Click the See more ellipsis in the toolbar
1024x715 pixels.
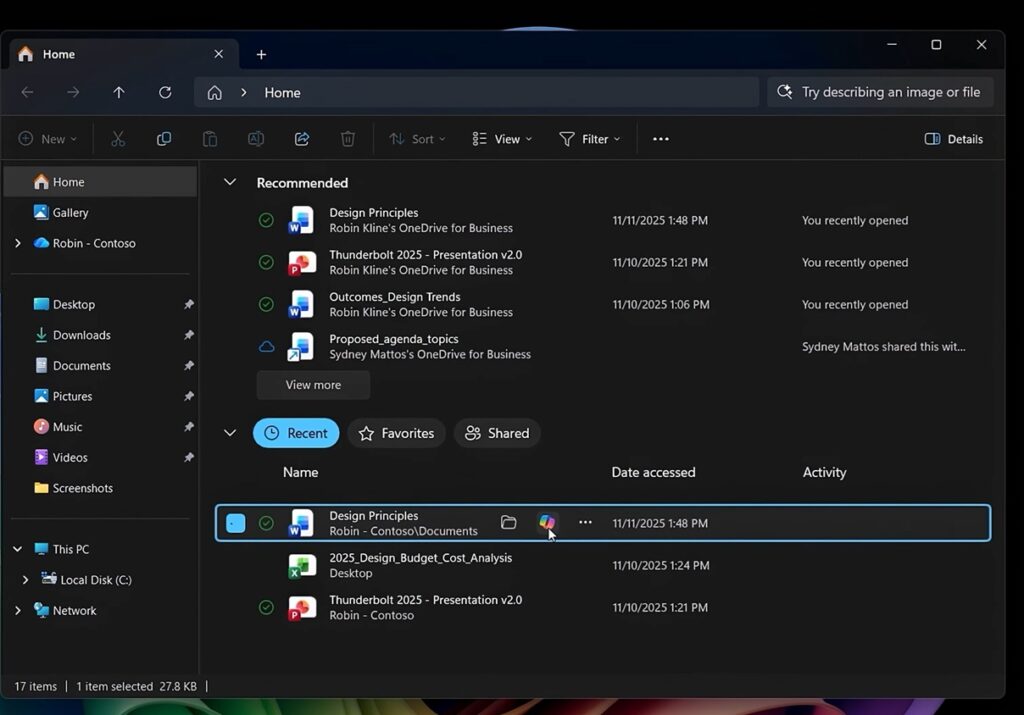(660, 138)
